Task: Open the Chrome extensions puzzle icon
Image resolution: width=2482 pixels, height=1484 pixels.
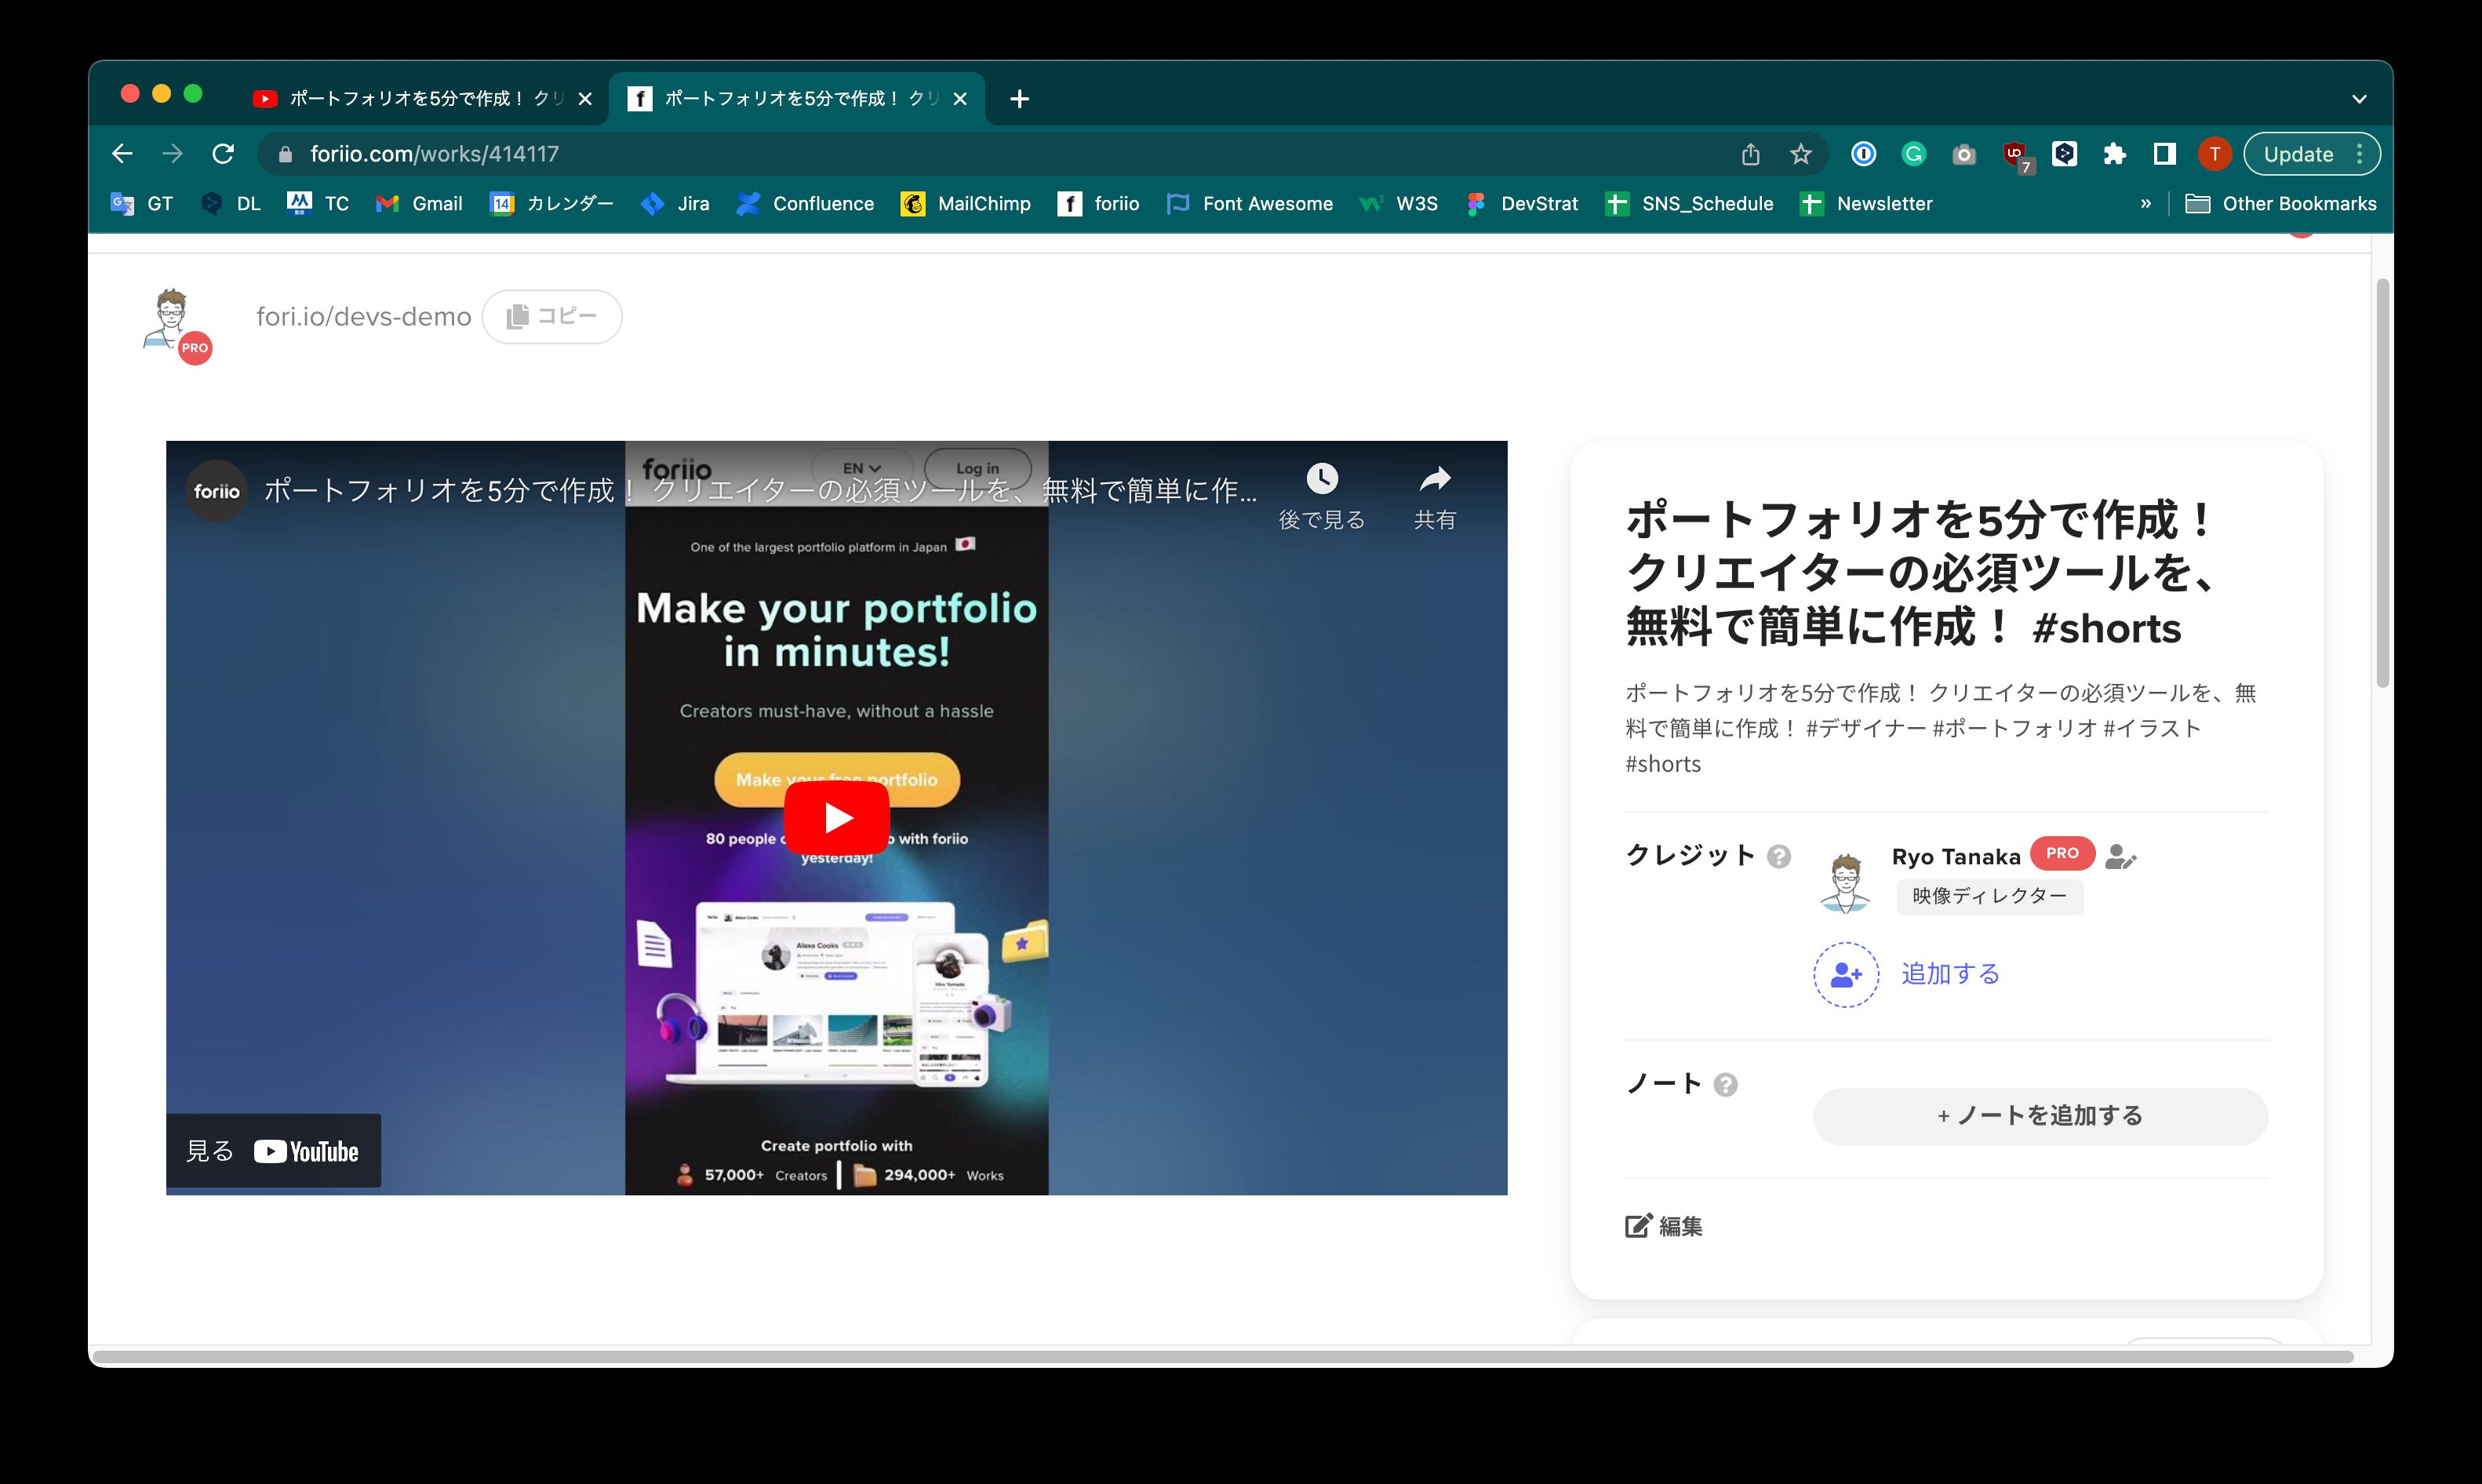Action: 2115,153
